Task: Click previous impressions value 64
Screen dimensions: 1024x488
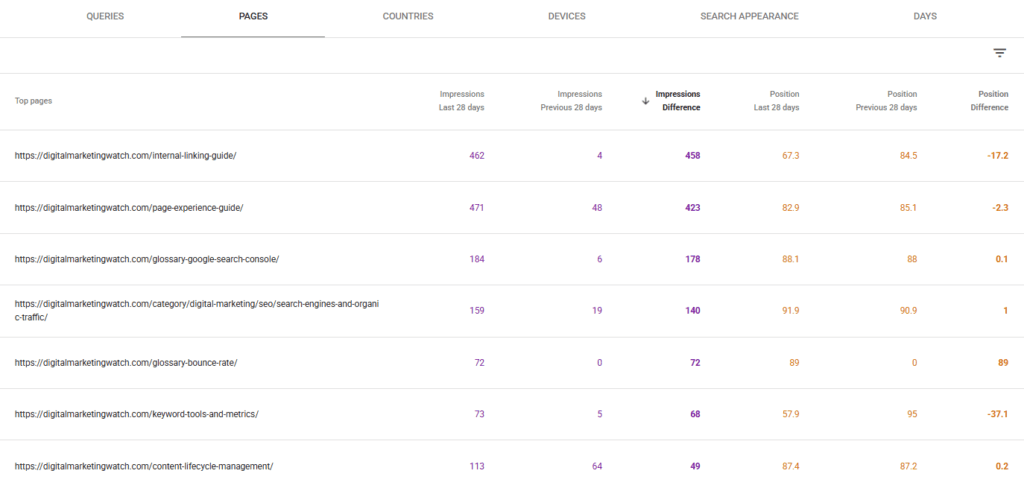Action: click(597, 466)
